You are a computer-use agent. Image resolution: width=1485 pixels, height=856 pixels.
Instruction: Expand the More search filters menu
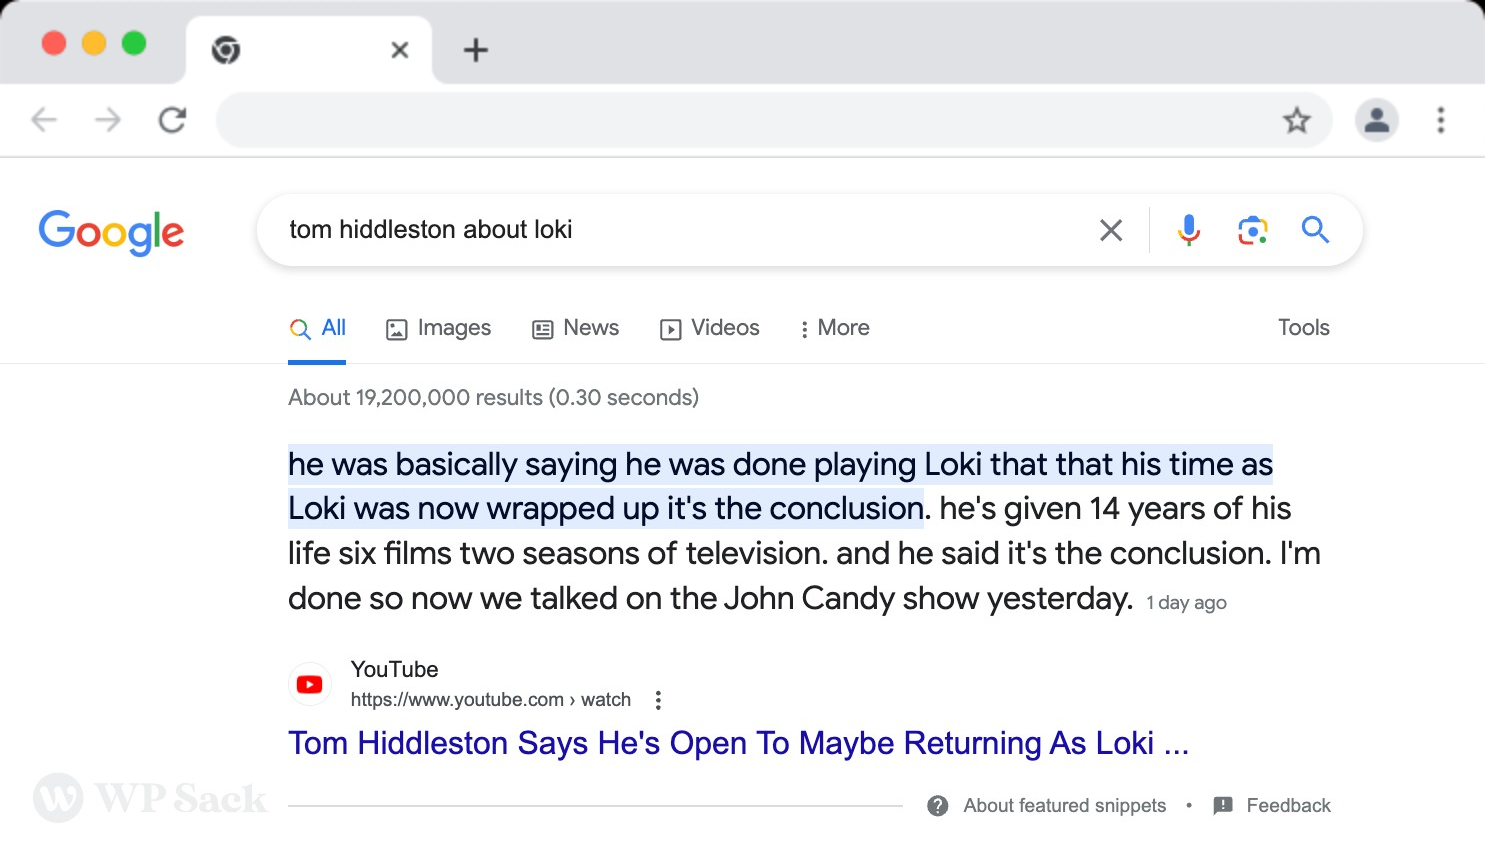tap(834, 328)
